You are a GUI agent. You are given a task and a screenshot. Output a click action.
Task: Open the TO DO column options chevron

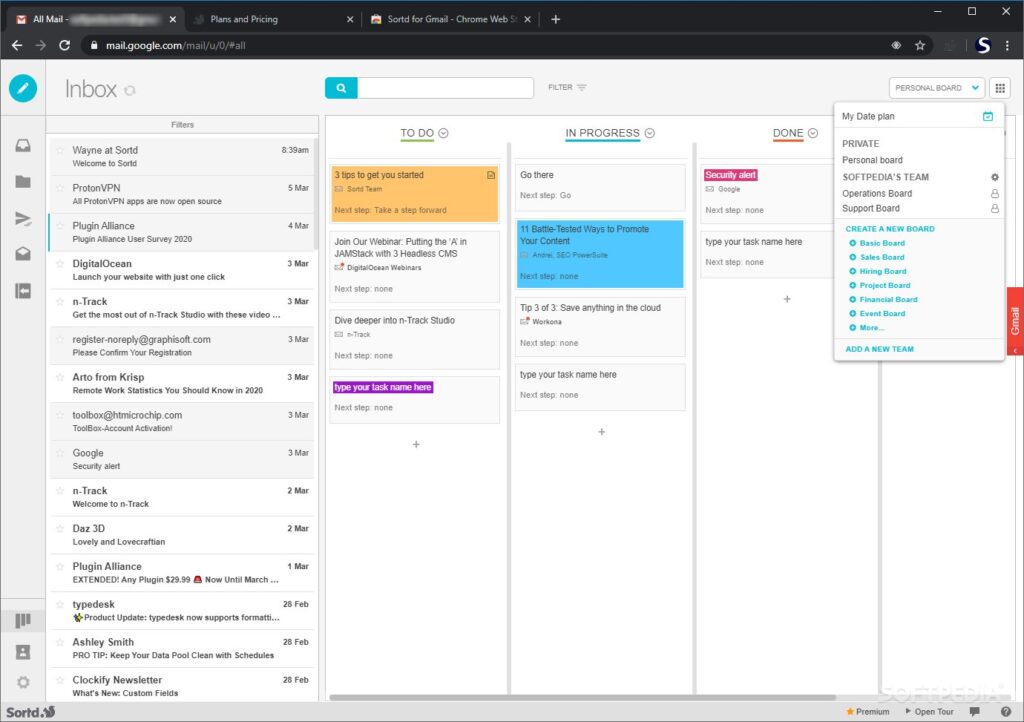coord(443,133)
